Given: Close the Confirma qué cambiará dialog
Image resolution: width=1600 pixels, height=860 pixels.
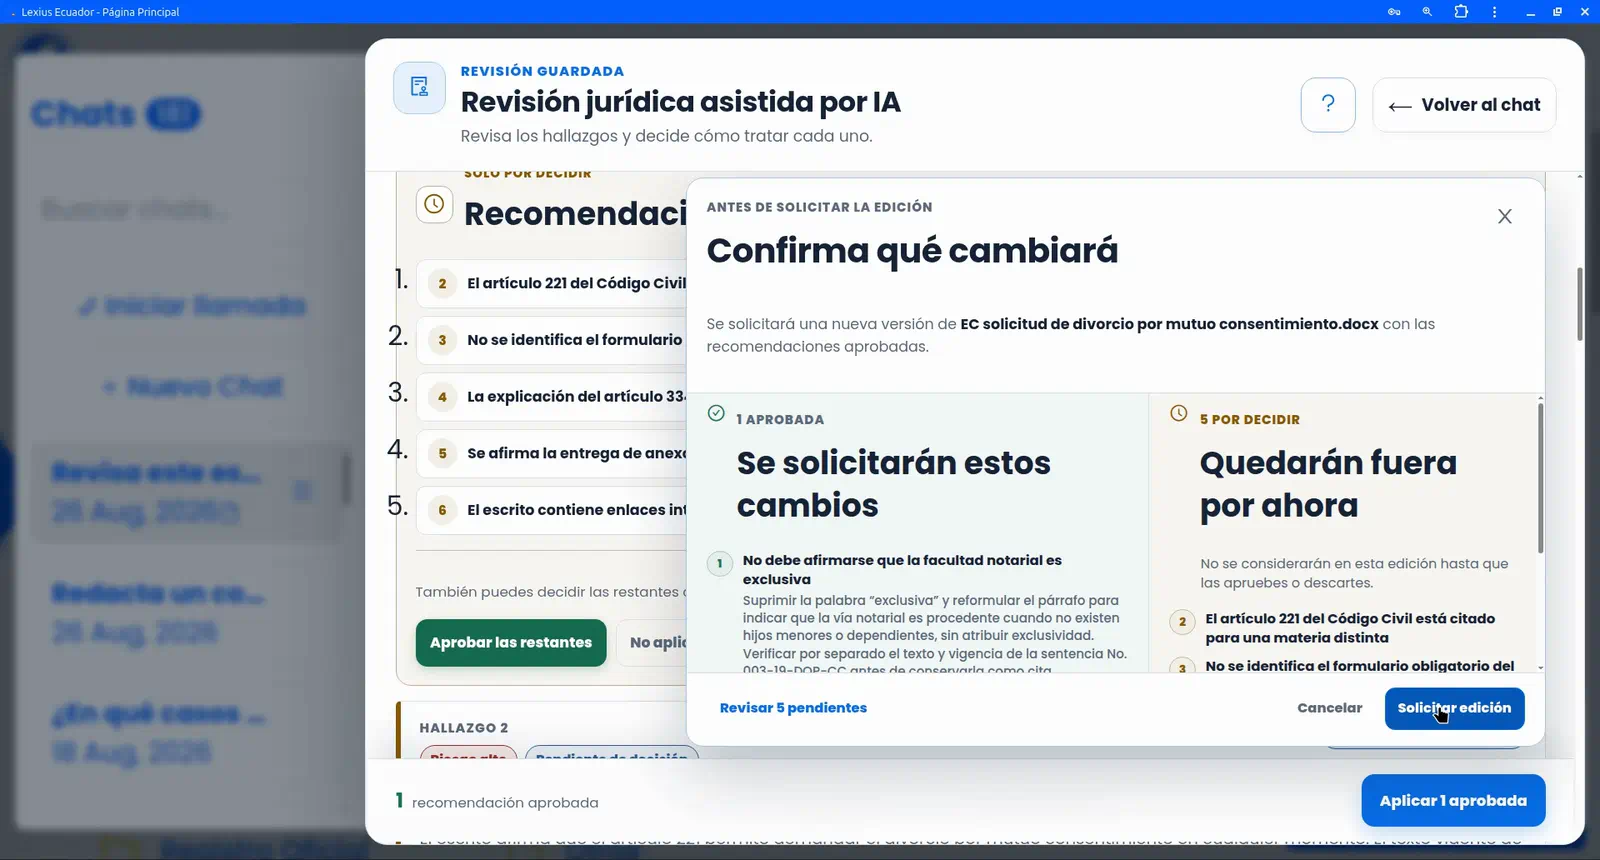Looking at the screenshot, I should pyautogui.click(x=1504, y=216).
